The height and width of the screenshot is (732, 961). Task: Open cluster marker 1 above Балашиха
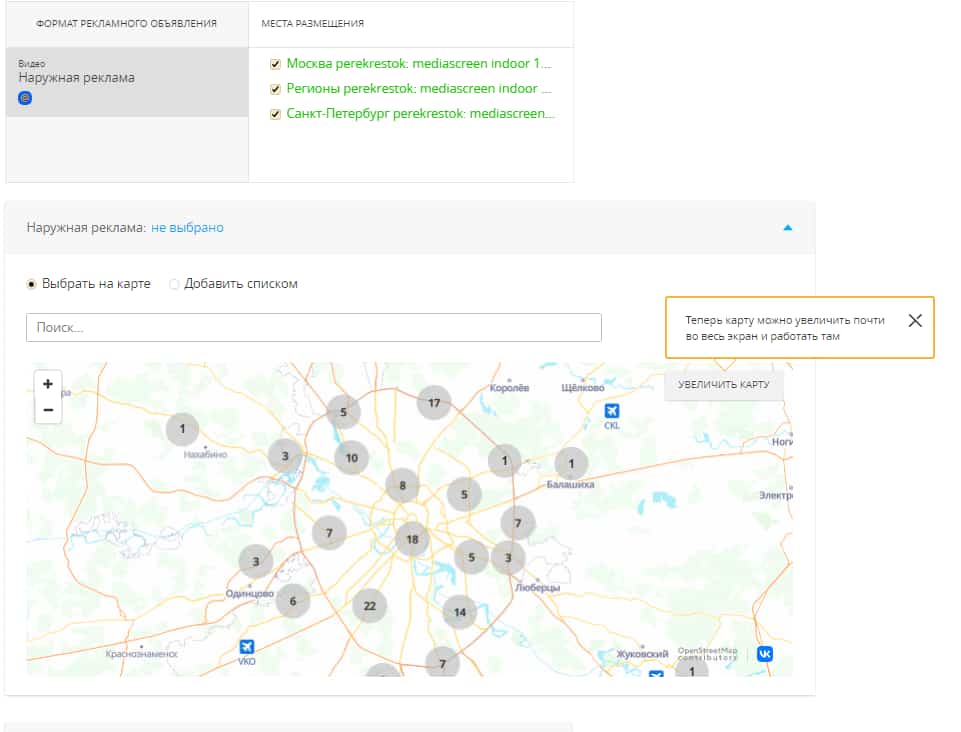[x=571, y=463]
